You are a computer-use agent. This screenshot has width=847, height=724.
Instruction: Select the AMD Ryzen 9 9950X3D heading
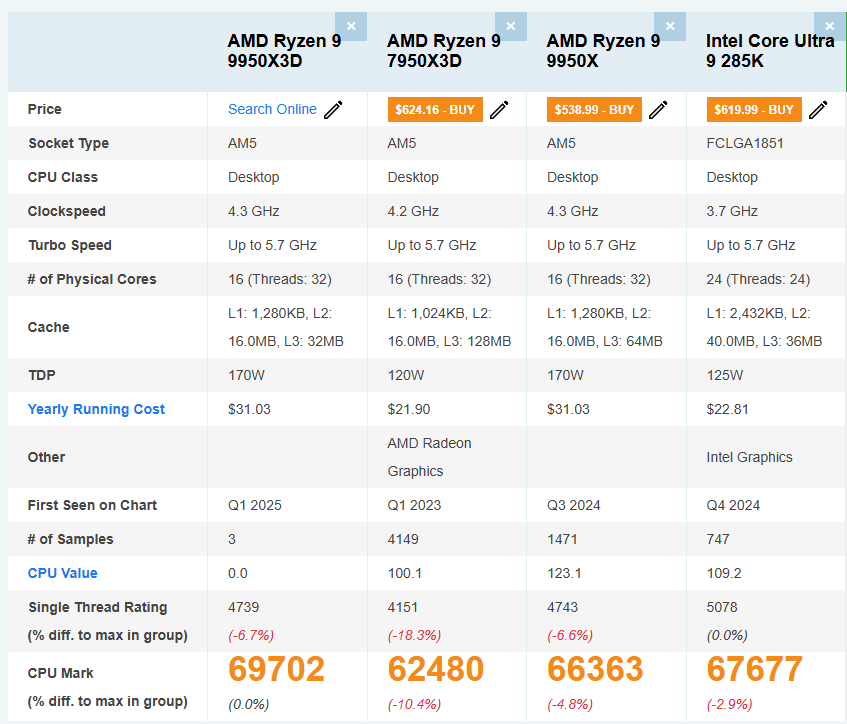[x=279, y=51]
